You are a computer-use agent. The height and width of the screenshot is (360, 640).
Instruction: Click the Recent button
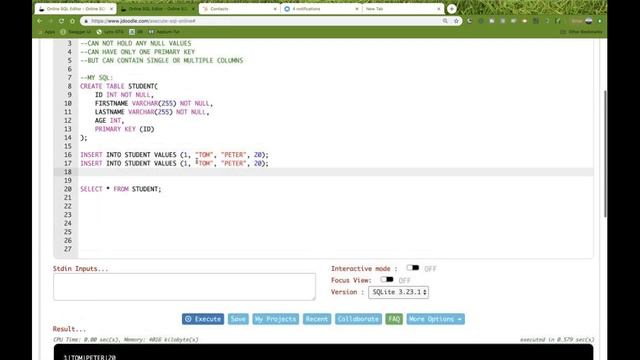[317, 319]
